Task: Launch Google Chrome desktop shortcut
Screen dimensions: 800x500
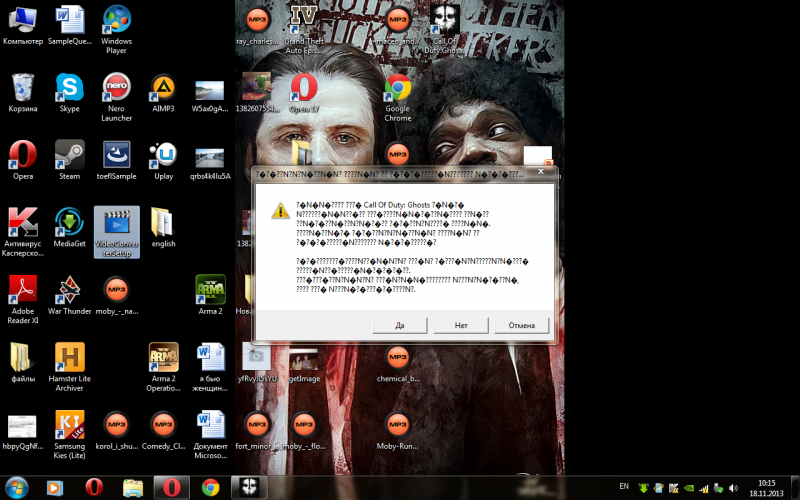Action: (397, 97)
